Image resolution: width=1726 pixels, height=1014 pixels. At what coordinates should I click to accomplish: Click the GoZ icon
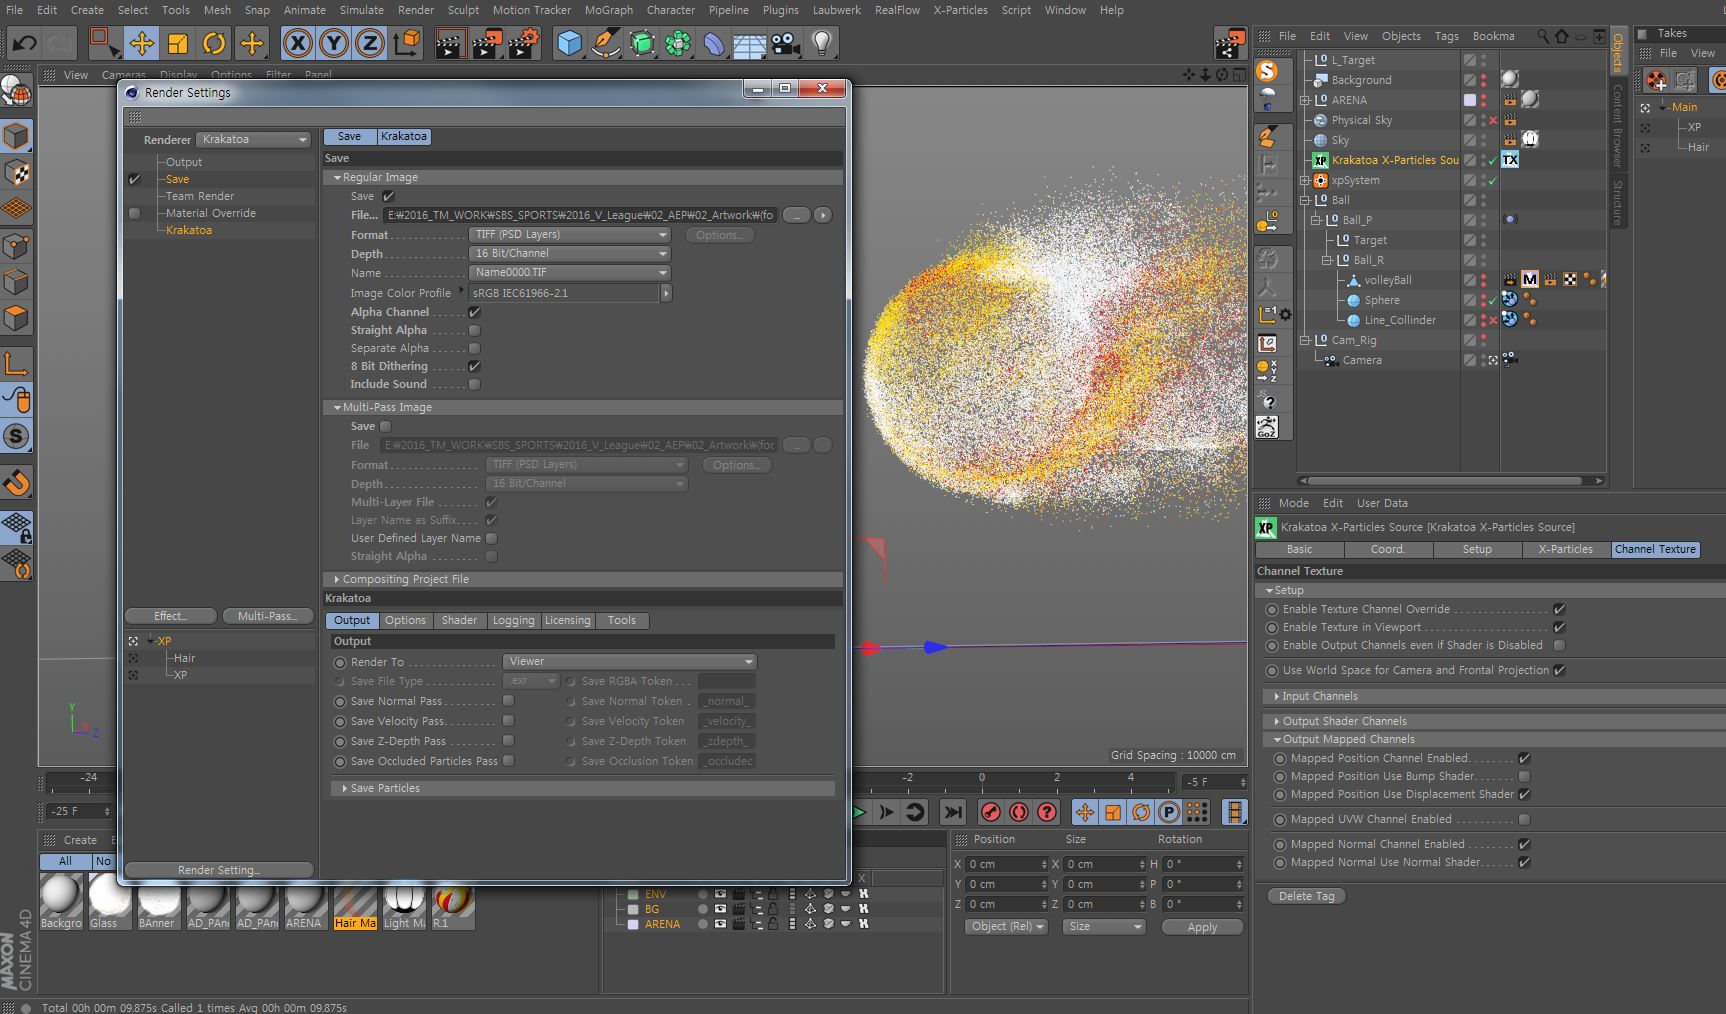1267,427
